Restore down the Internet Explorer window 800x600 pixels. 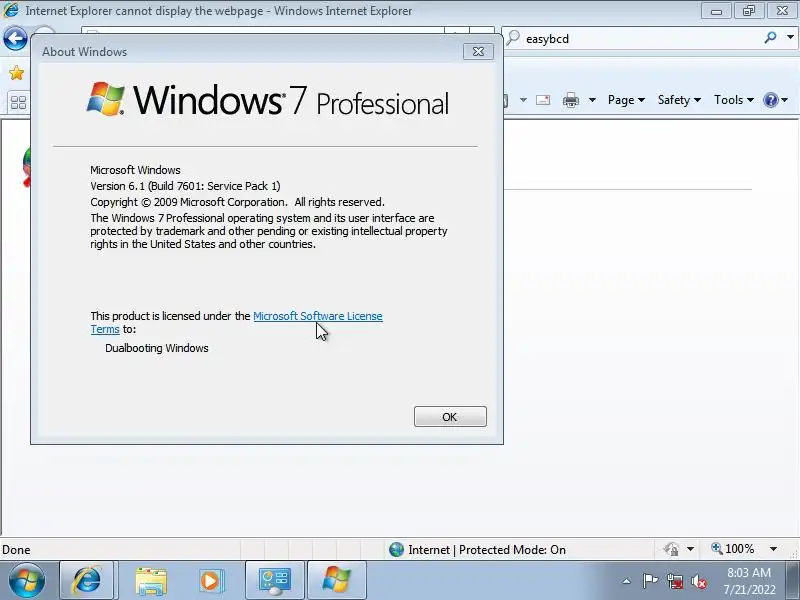tap(748, 11)
